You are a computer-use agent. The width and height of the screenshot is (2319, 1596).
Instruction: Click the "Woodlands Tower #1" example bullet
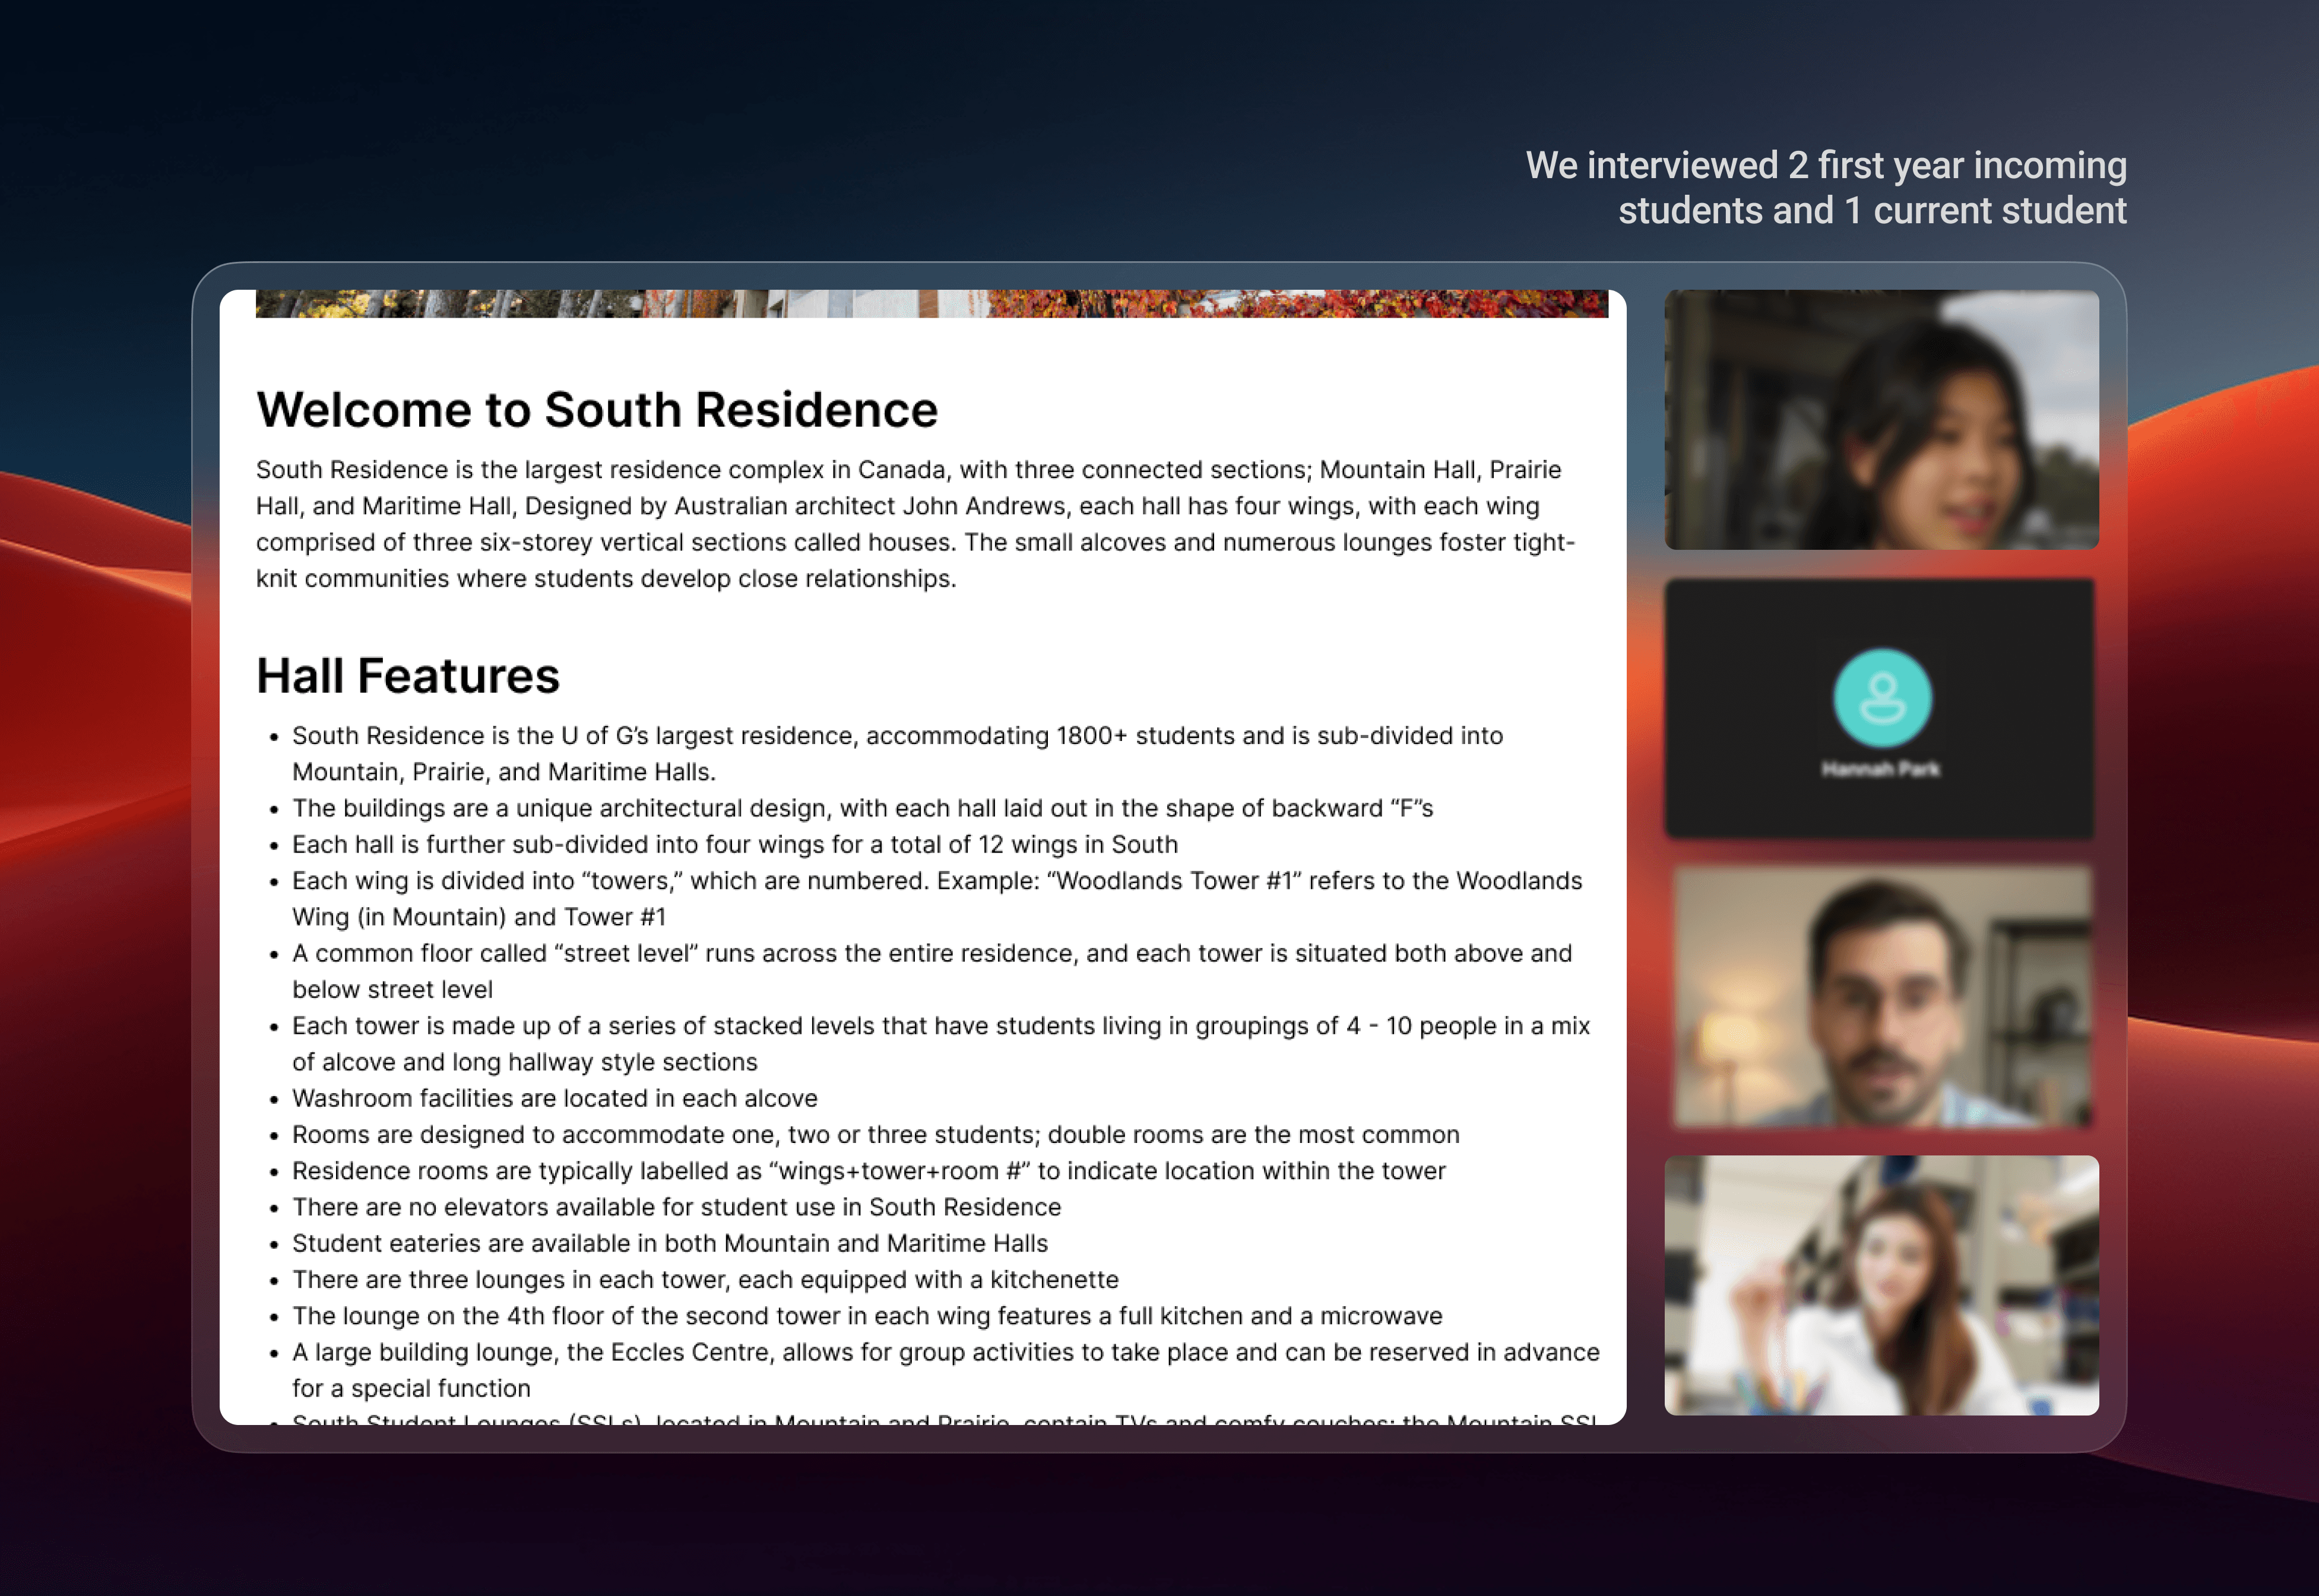pos(936,881)
